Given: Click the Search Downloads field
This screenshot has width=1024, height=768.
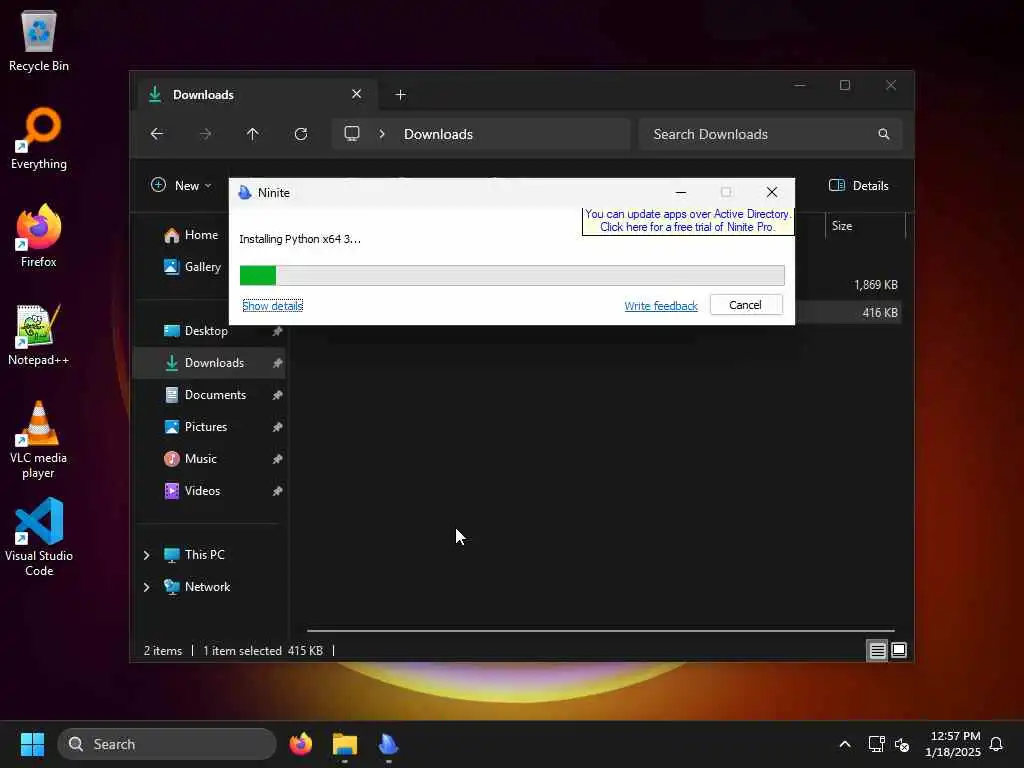Looking at the screenshot, I should [x=771, y=134].
